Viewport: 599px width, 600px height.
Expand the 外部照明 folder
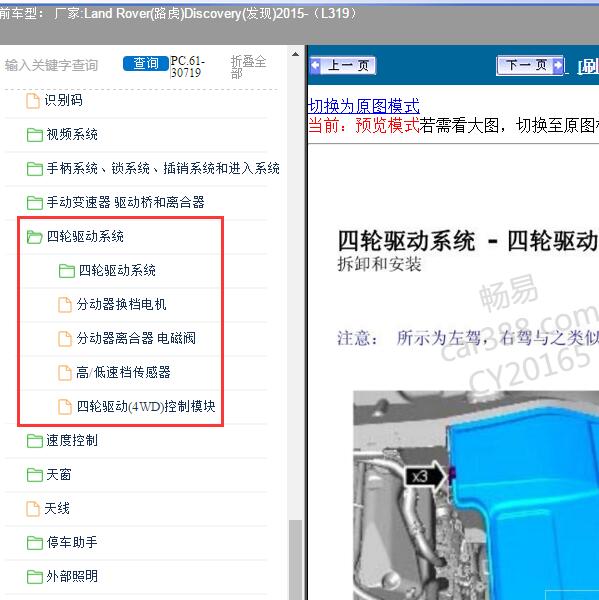72,576
